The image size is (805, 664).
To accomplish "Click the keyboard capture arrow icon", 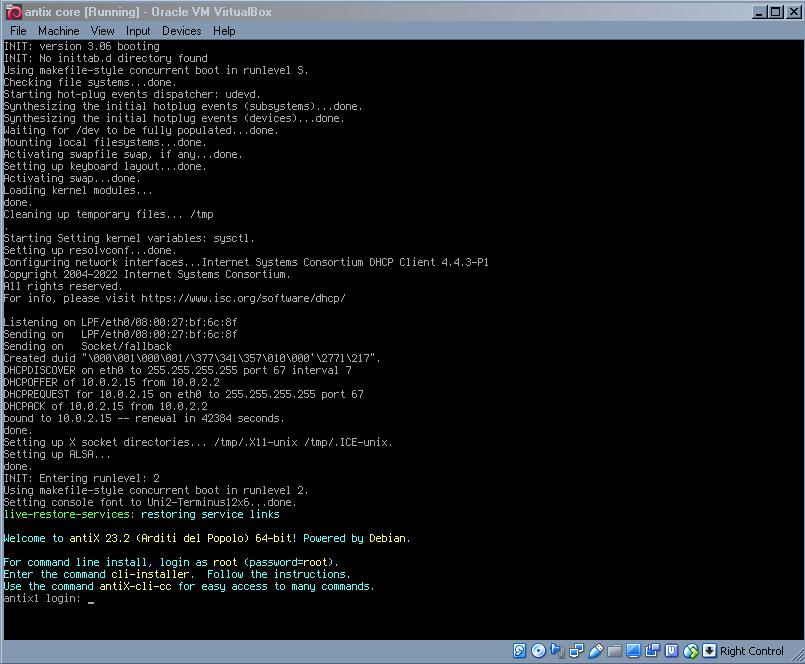I will (709, 651).
